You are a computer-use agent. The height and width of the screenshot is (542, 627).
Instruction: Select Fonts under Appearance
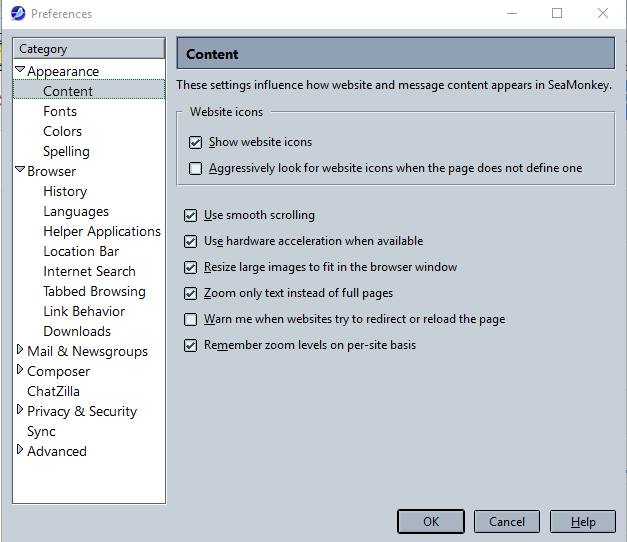pyautogui.click(x=60, y=111)
